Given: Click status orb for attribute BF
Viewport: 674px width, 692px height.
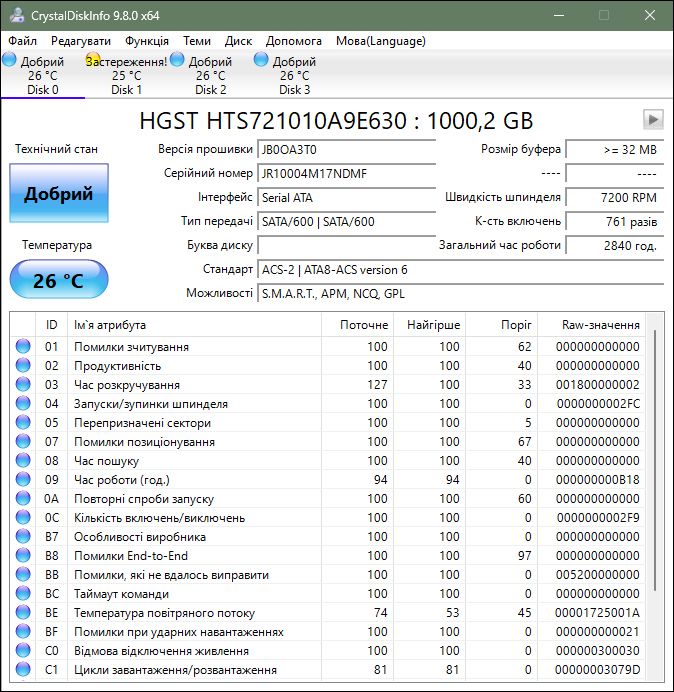Looking at the screenshot, I should [23, 631].
